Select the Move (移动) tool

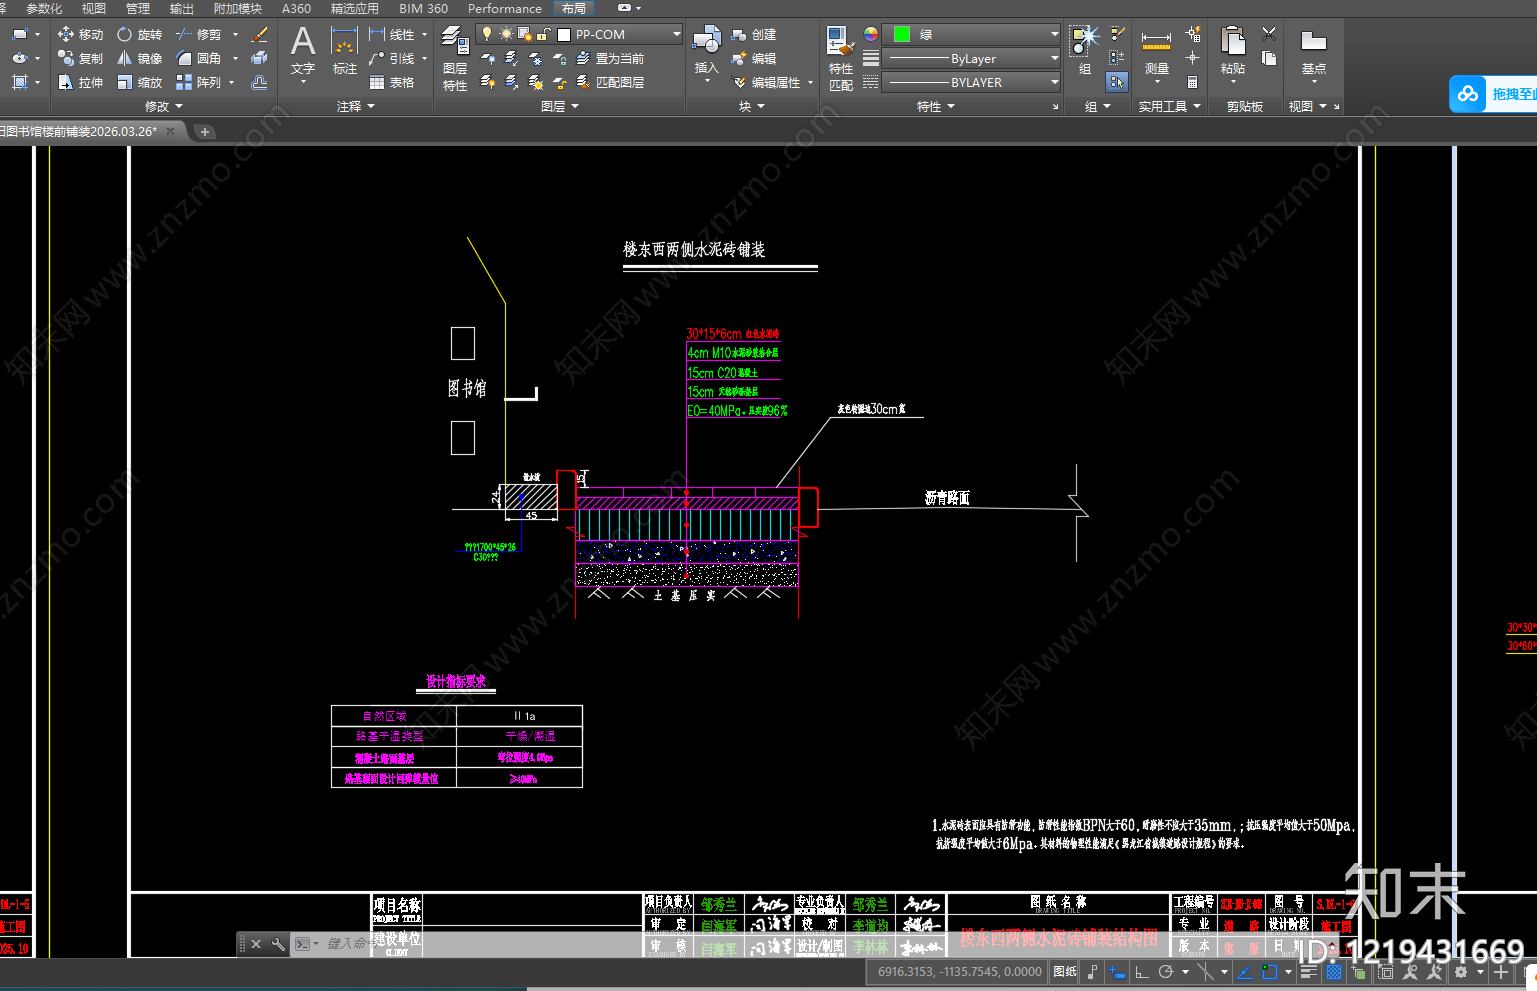80,34
